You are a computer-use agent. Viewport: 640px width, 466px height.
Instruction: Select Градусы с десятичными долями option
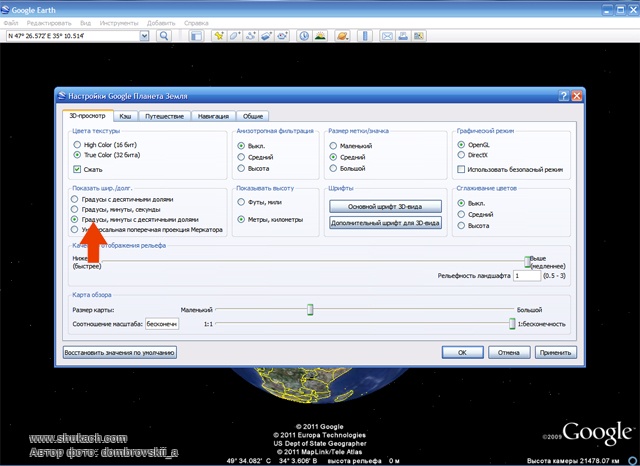tap(74, 199)
